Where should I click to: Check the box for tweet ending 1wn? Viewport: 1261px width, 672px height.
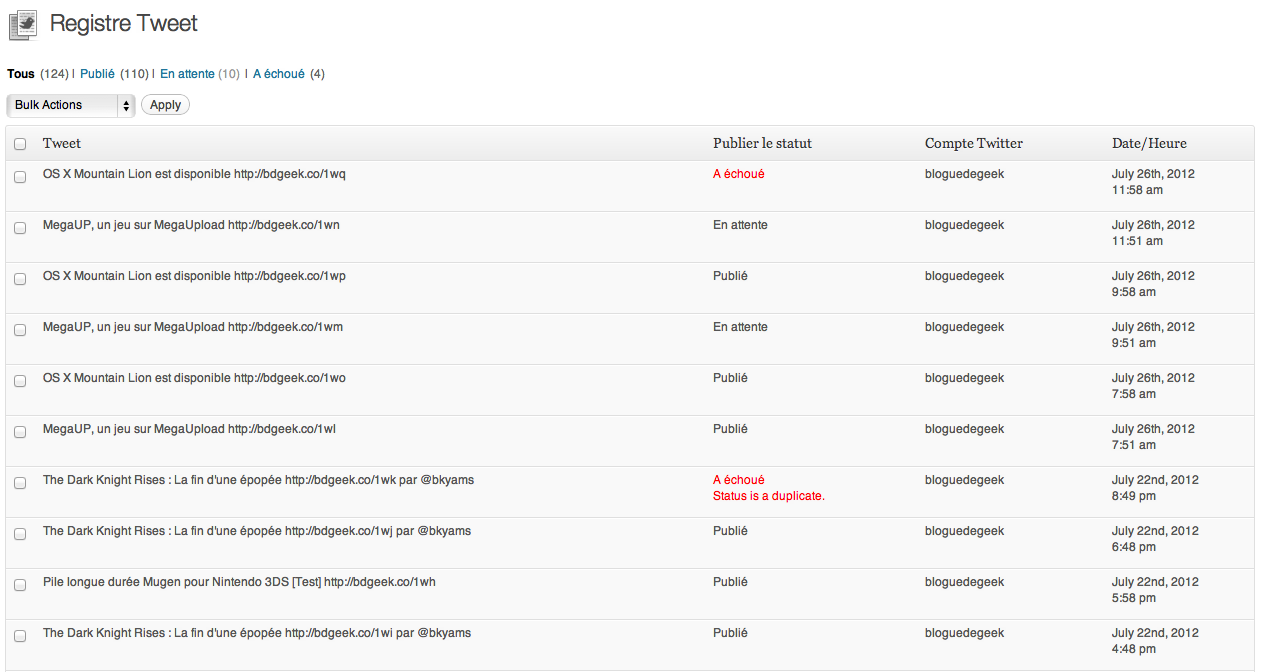[20, 228]
